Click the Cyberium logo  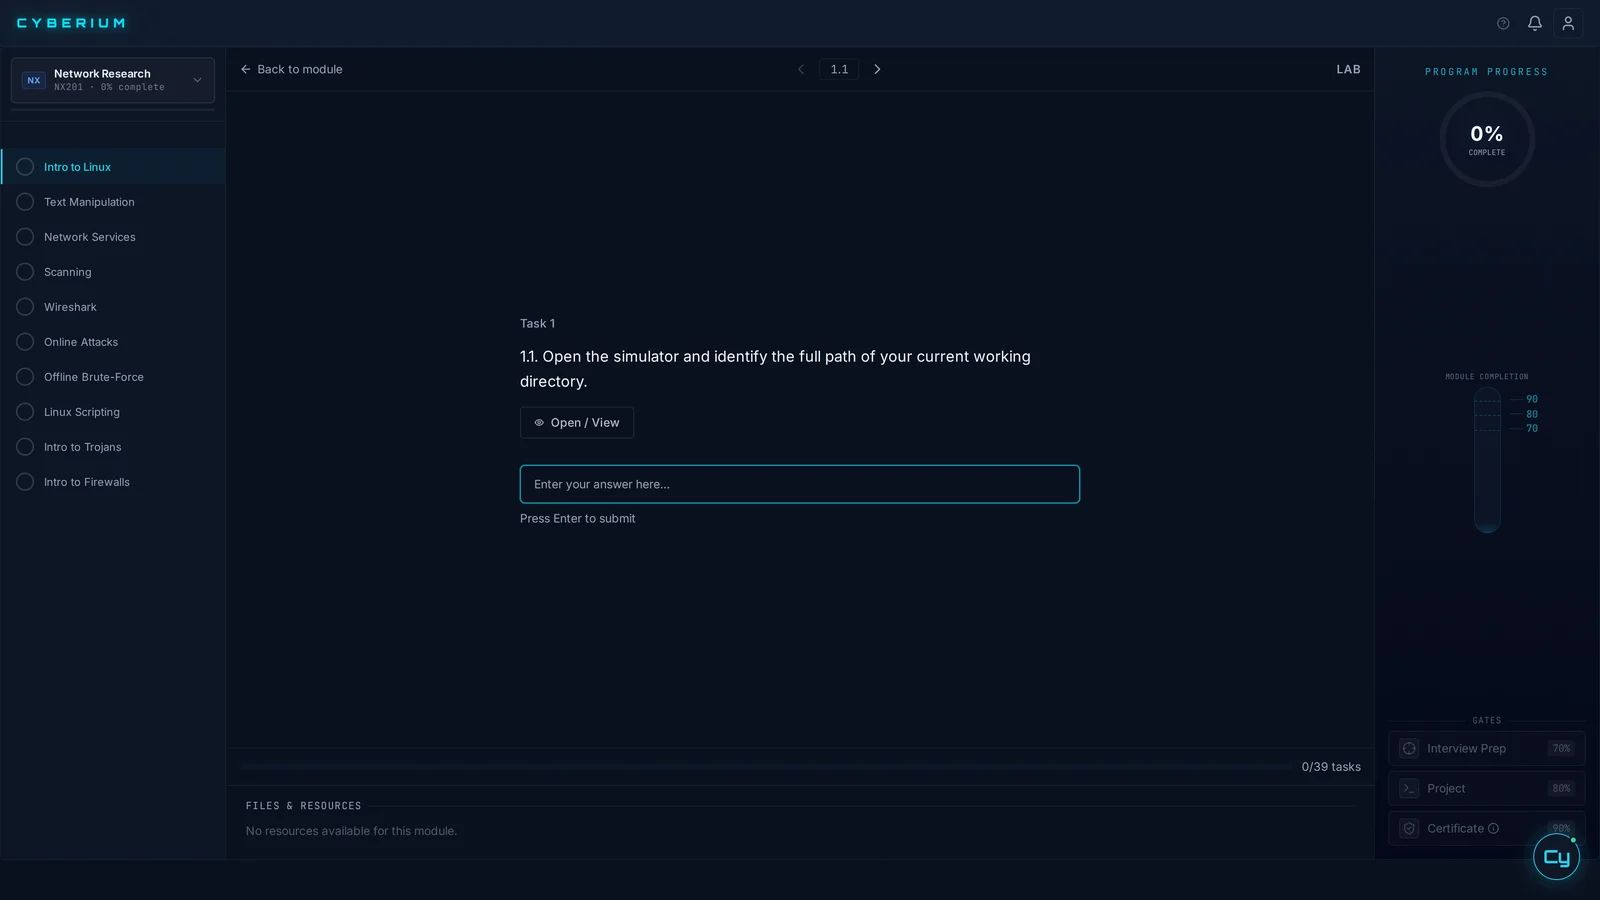pos(71,23)
